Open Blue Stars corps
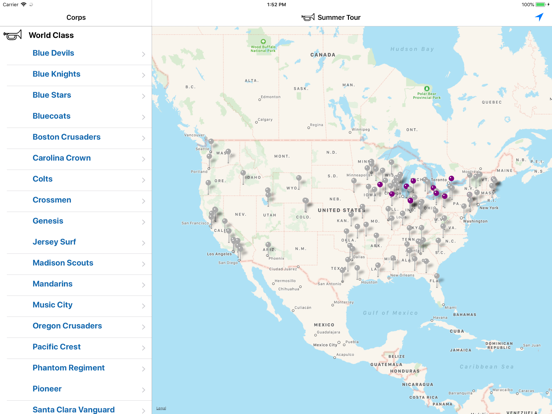552x414 pixels. tap(76, 95)
